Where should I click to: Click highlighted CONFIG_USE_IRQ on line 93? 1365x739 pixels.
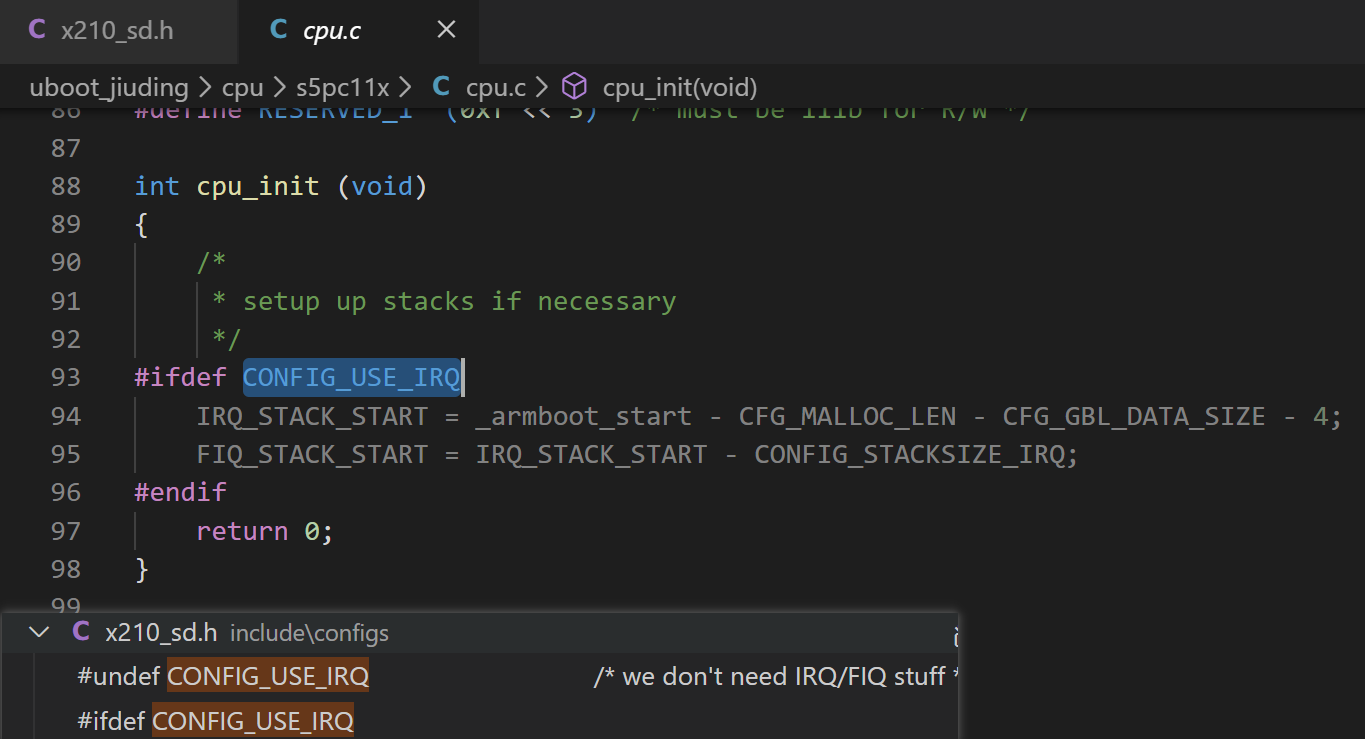(x=351, y=378)
